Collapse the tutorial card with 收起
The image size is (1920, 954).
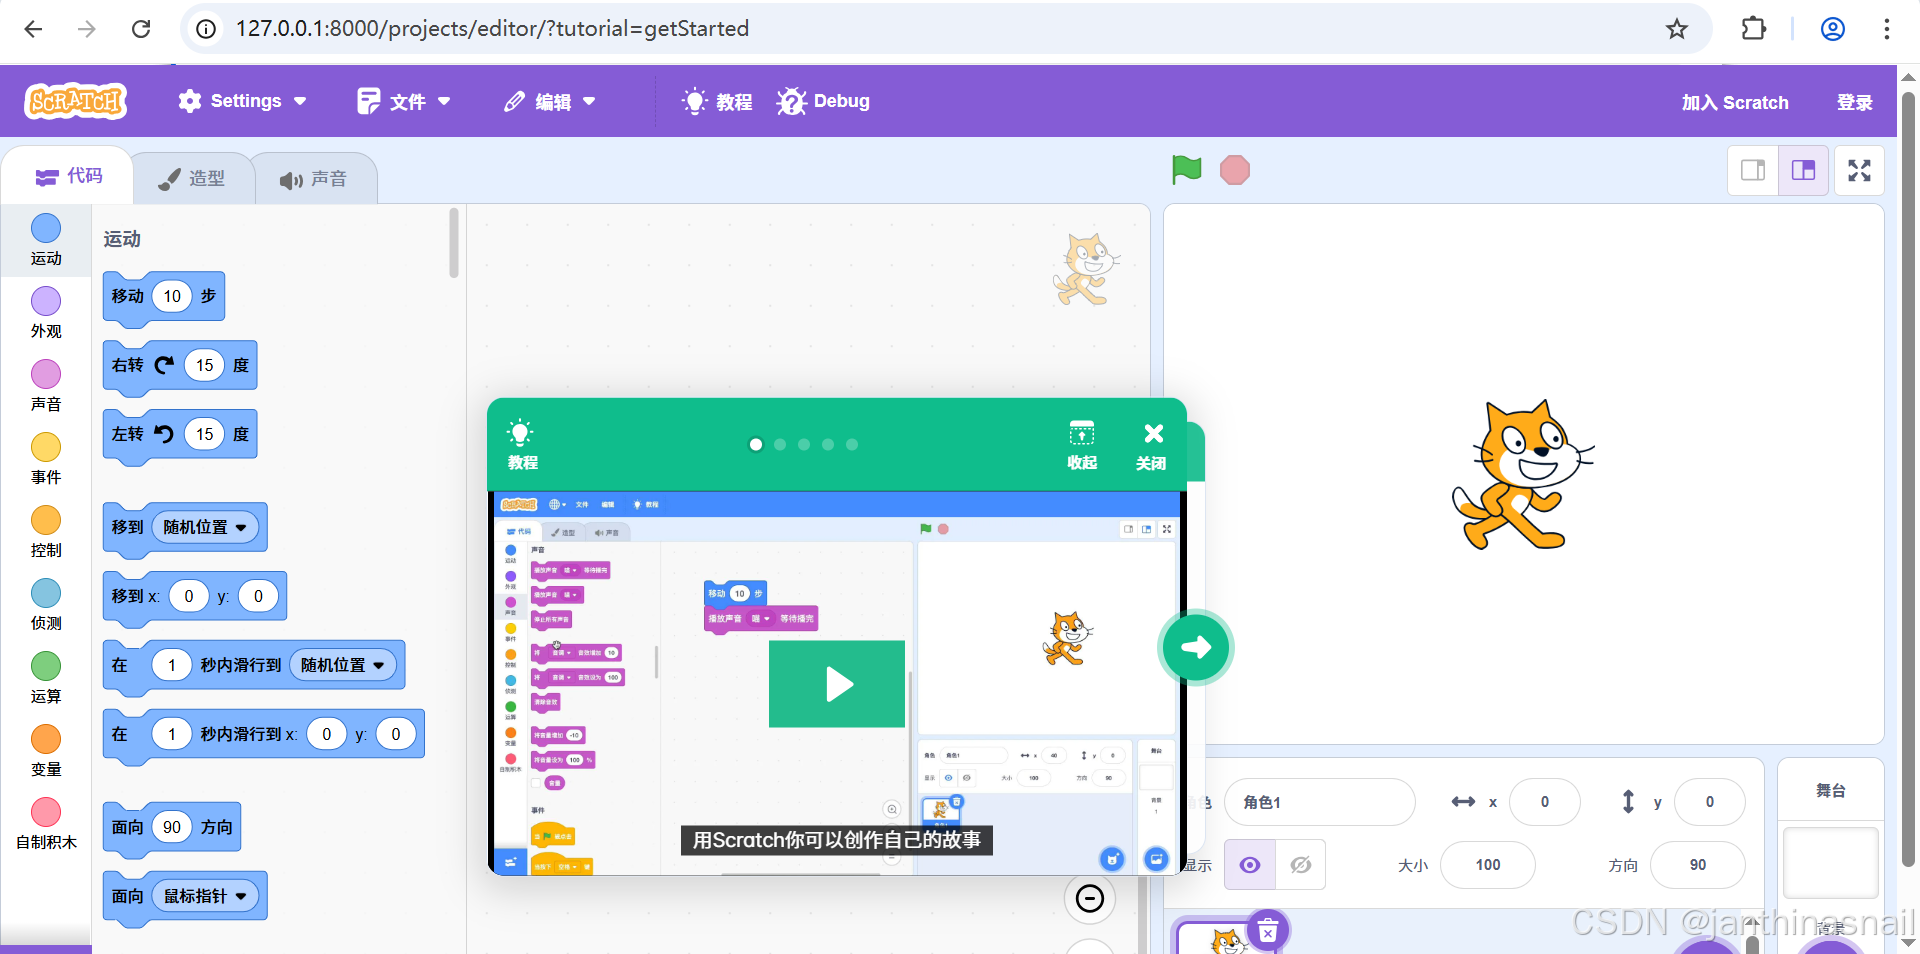click(1082, 445)
